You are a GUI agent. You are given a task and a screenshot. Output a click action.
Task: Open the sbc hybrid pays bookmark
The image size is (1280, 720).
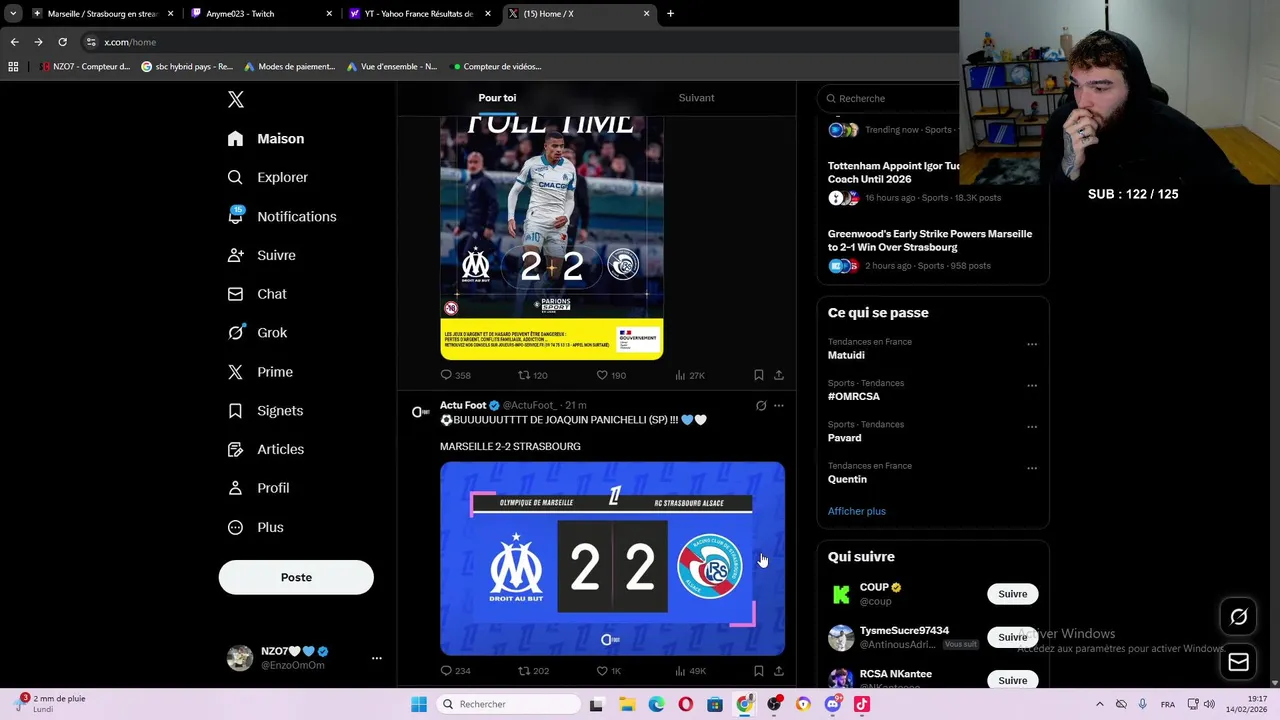(187, 66)
